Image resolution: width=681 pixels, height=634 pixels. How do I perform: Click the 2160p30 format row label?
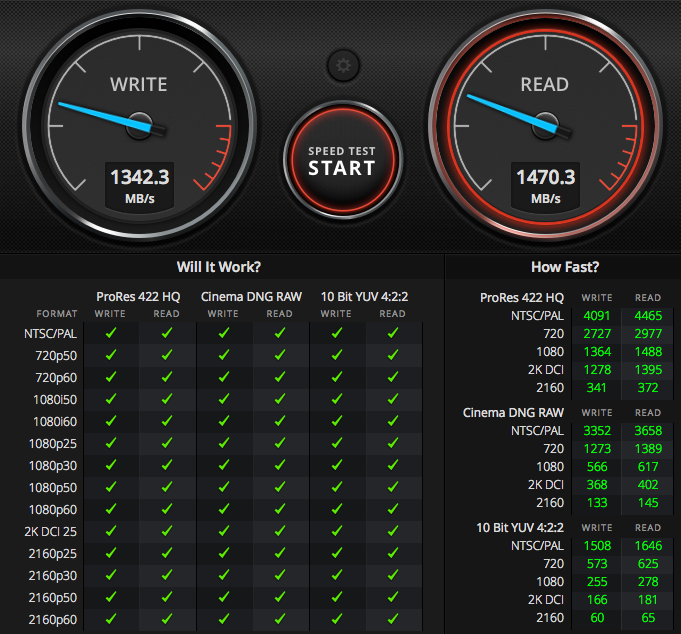[x=53, y=575]
